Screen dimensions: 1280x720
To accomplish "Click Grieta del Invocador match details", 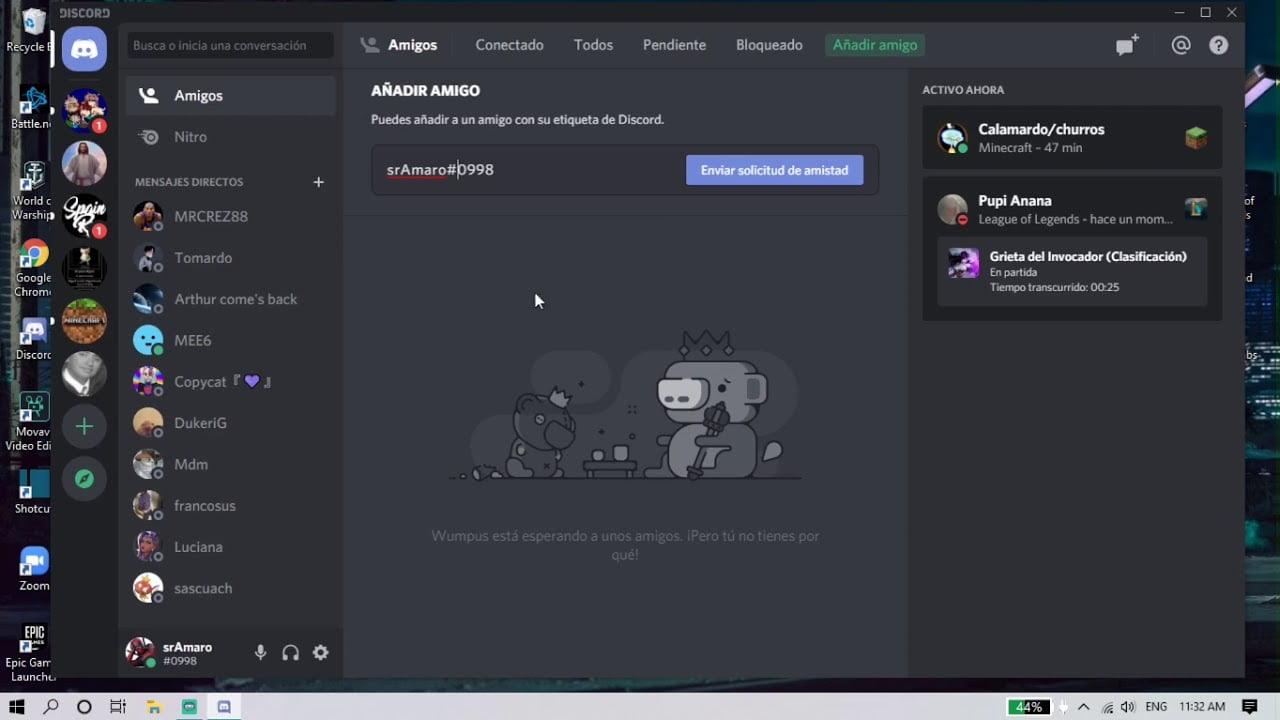I will (x=1072, y=271).
